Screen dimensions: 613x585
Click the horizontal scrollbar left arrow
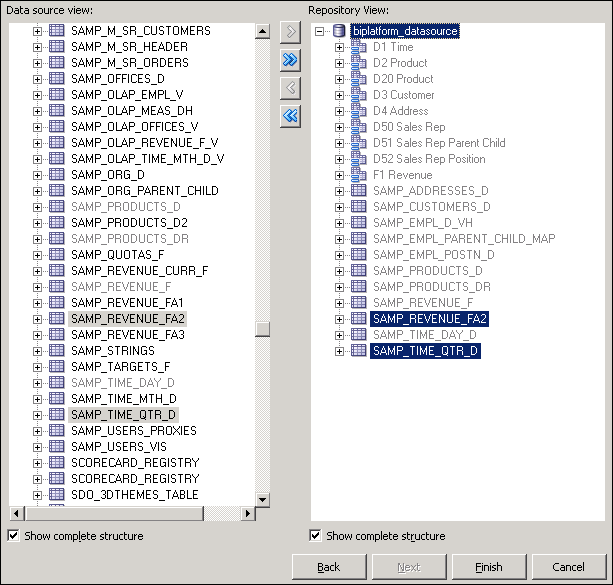[16, 513]
